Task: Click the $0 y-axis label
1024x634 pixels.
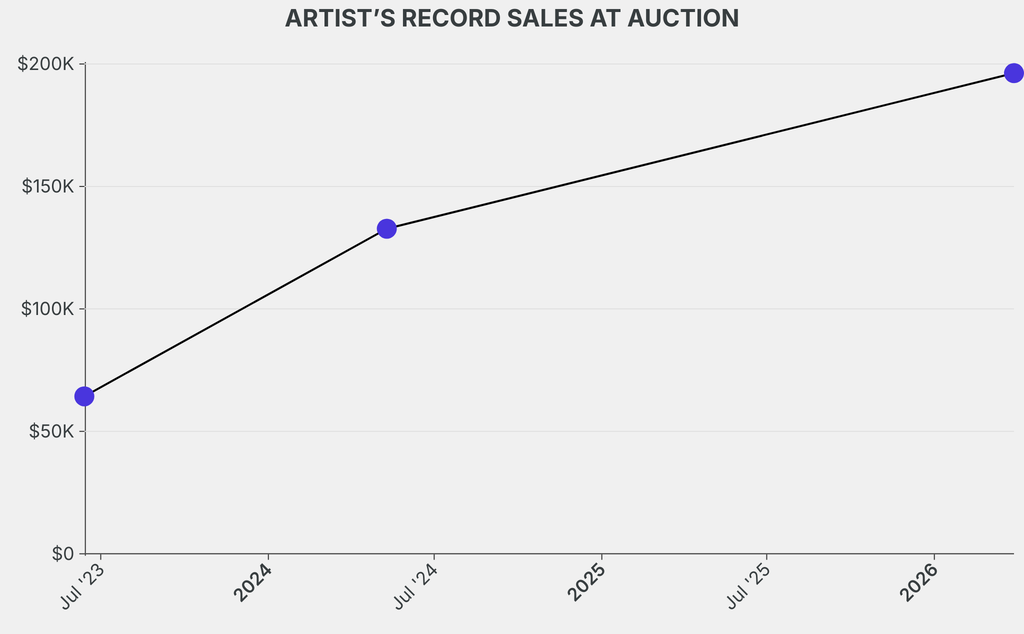Action: [63, 554]
